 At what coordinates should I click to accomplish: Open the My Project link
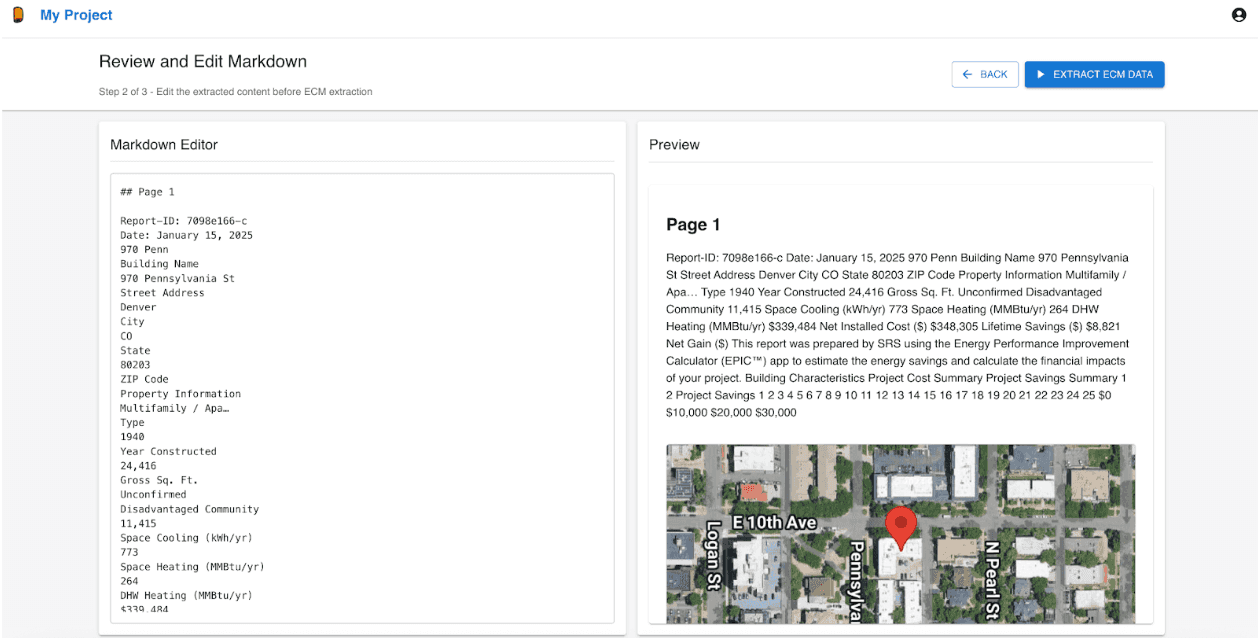(x=76, y=15)
